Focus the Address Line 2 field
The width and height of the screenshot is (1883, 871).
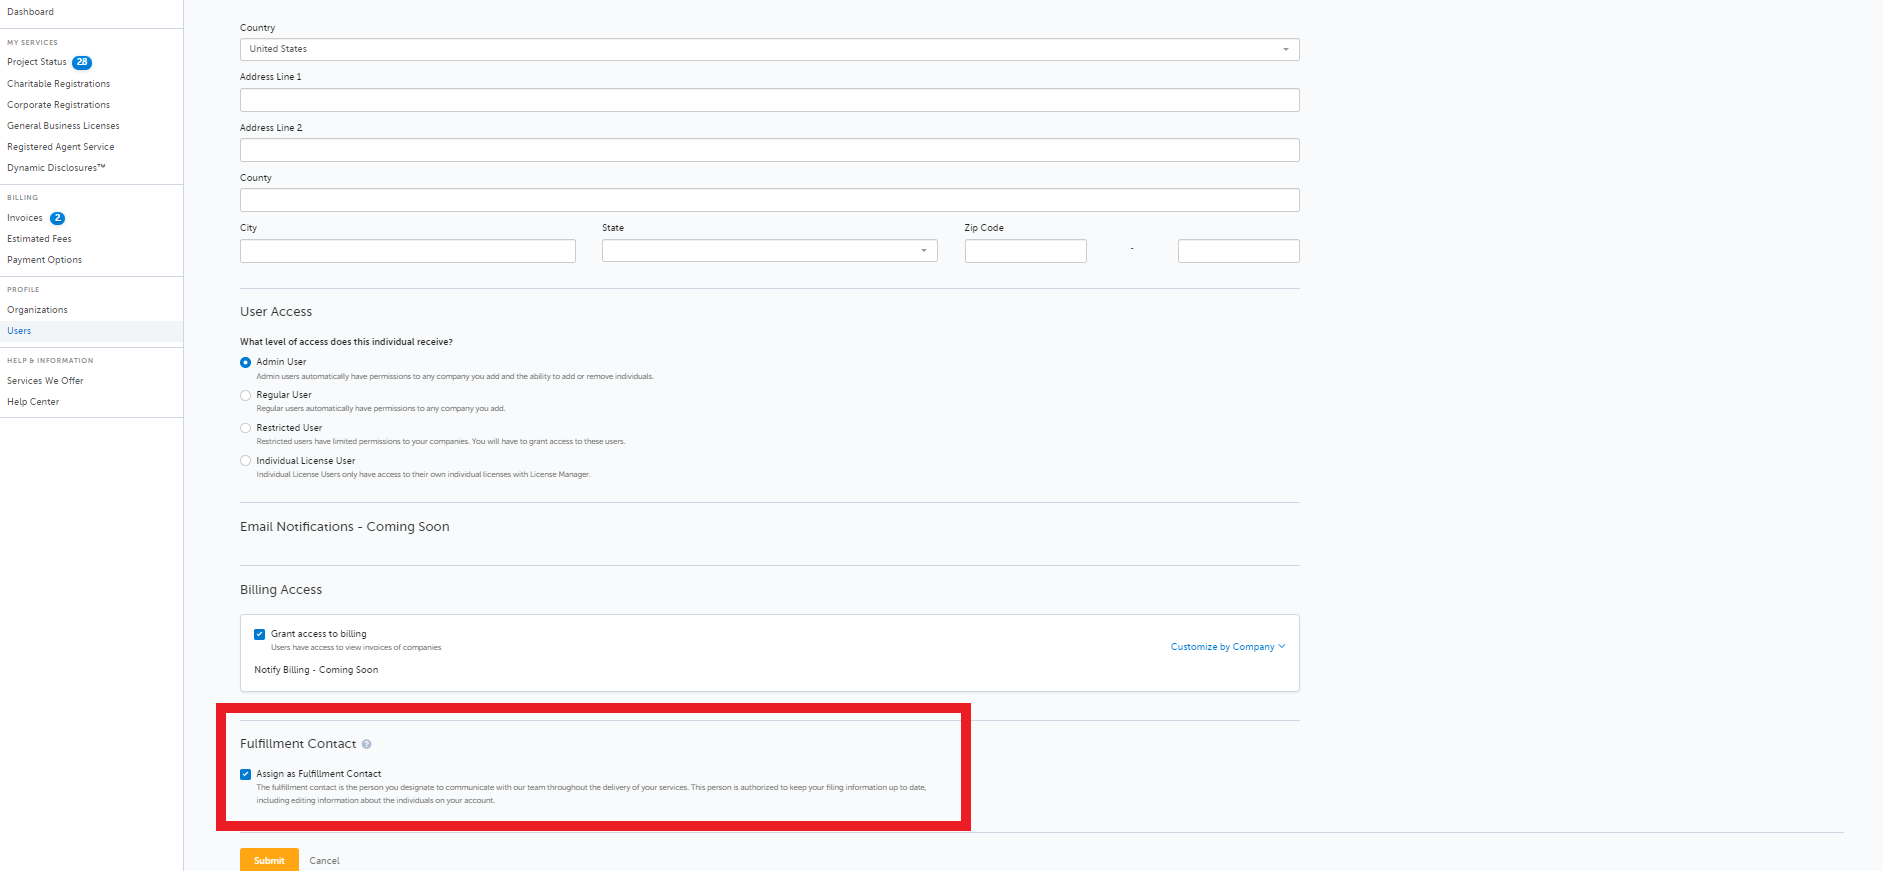point(770,150)
